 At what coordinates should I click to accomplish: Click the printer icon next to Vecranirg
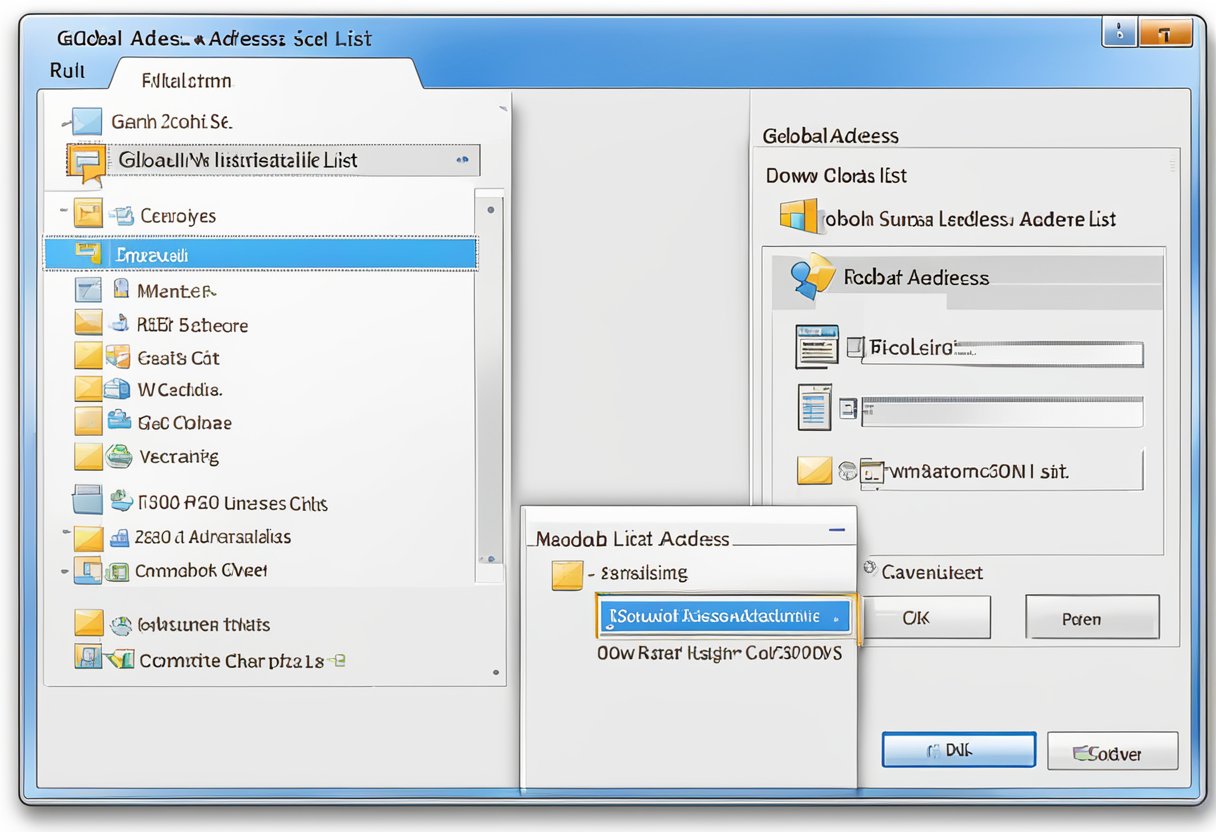pos(119,457)
